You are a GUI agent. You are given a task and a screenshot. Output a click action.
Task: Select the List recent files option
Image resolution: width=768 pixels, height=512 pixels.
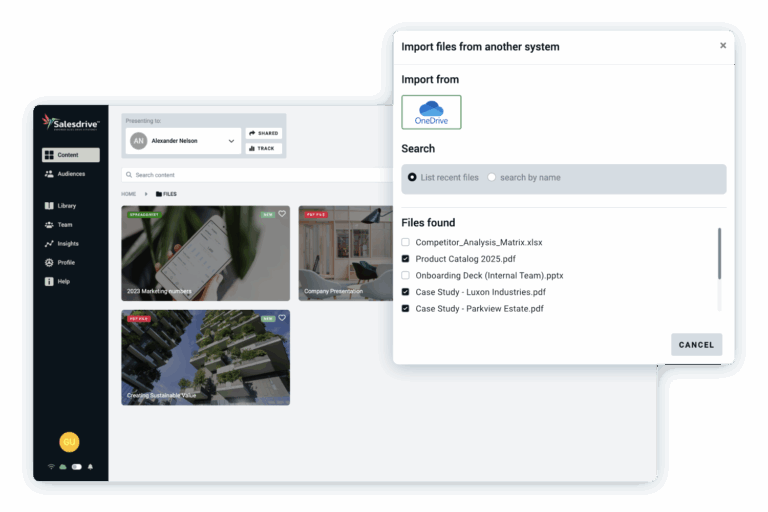pos(412,177)
